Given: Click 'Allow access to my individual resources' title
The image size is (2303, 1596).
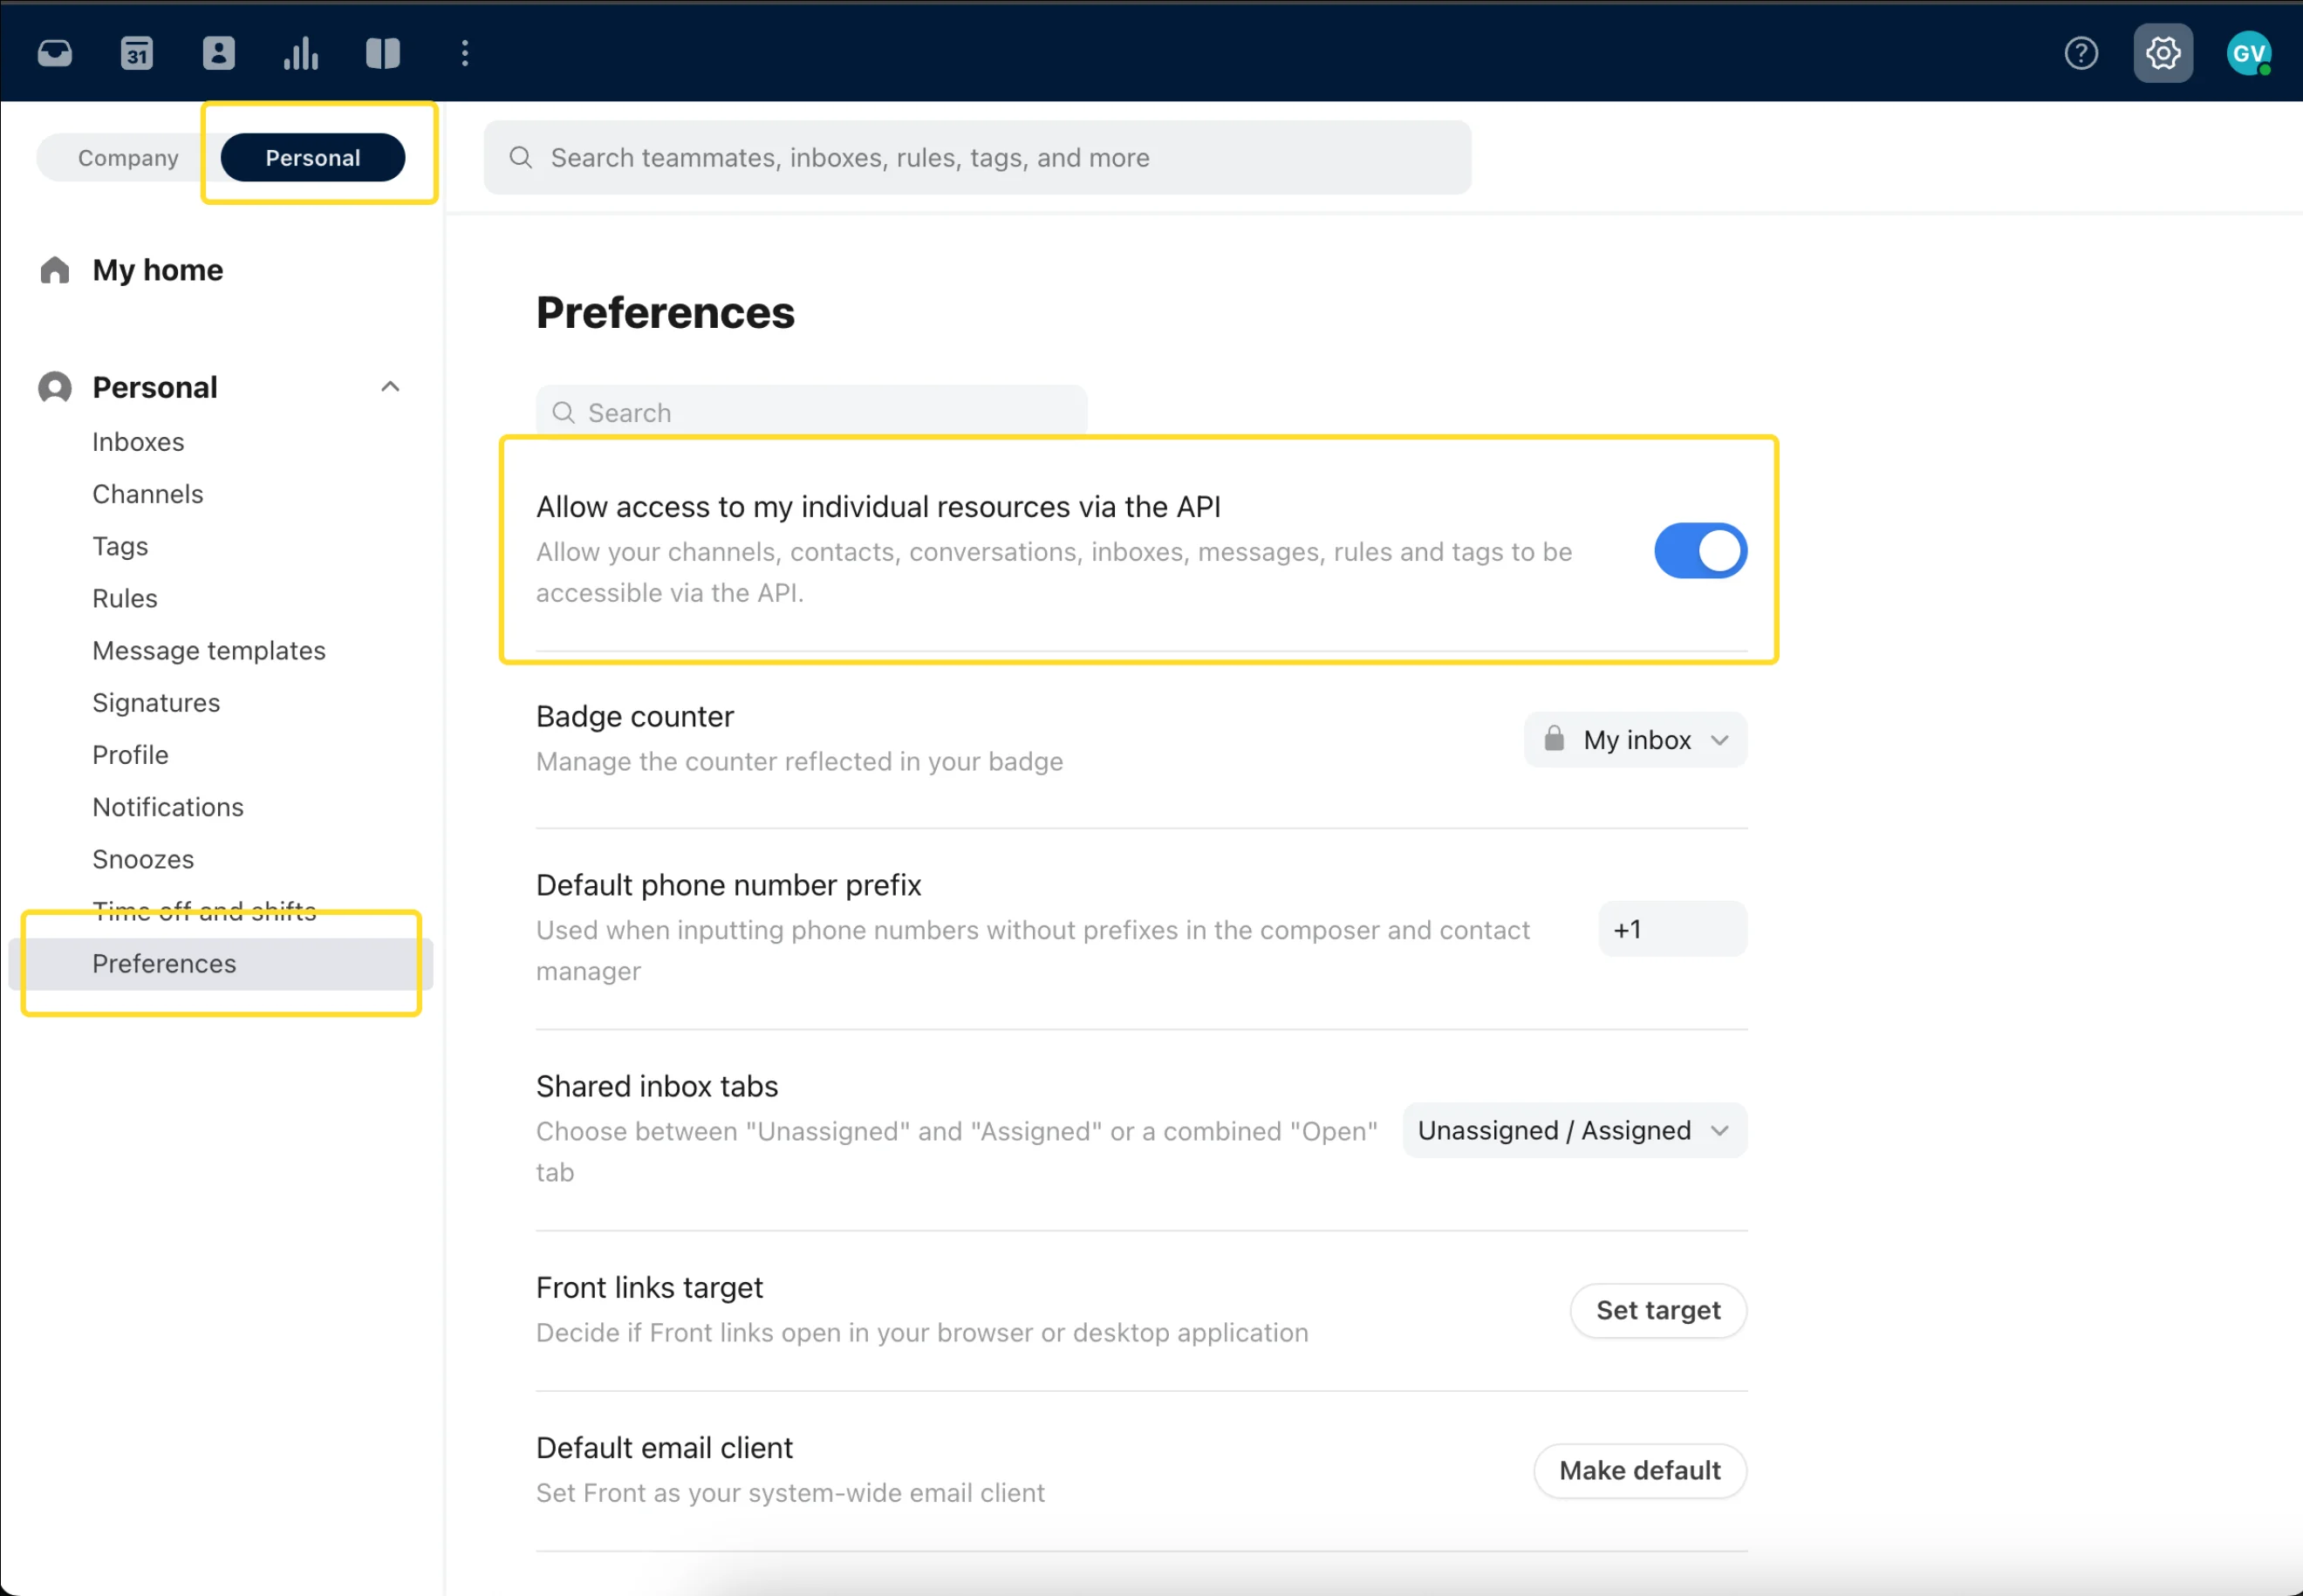Looking at the screenshot, I should 878,507.
